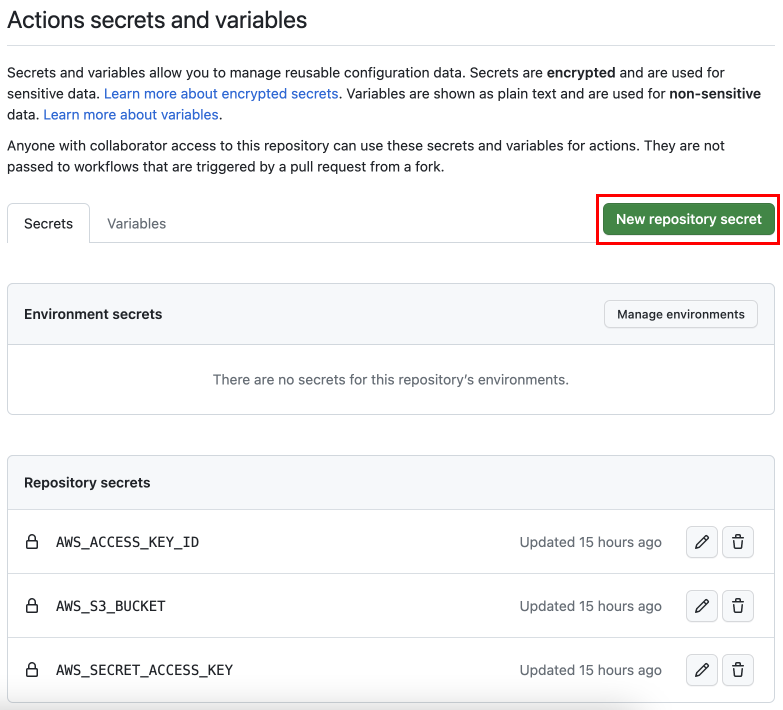Click Updated 15 hours ago for AWS_ACCESS_KEY_ID
The width and height of the screenshot is (783, 710).
(590, 542)
